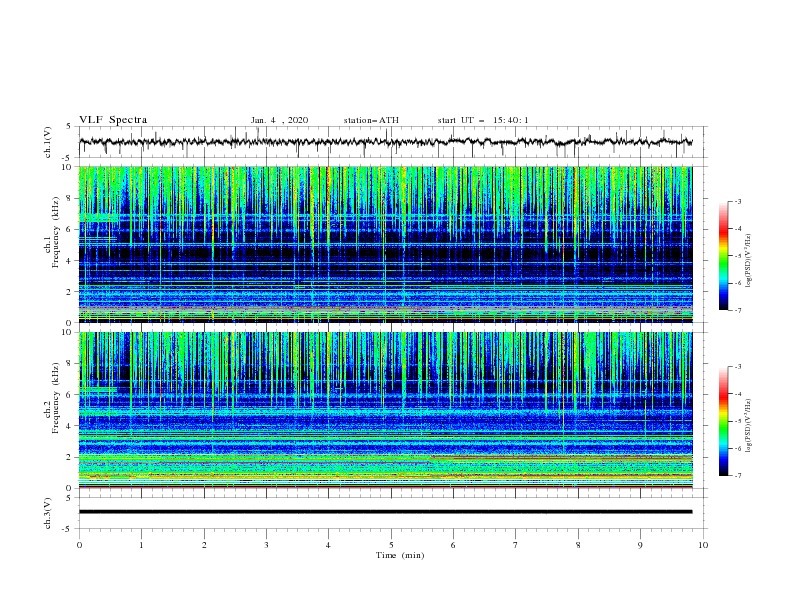Viewport: 792px width, 612px height.
Task: Click the "-7" value on the ch.2 colorbar
Action: point(737,475)
